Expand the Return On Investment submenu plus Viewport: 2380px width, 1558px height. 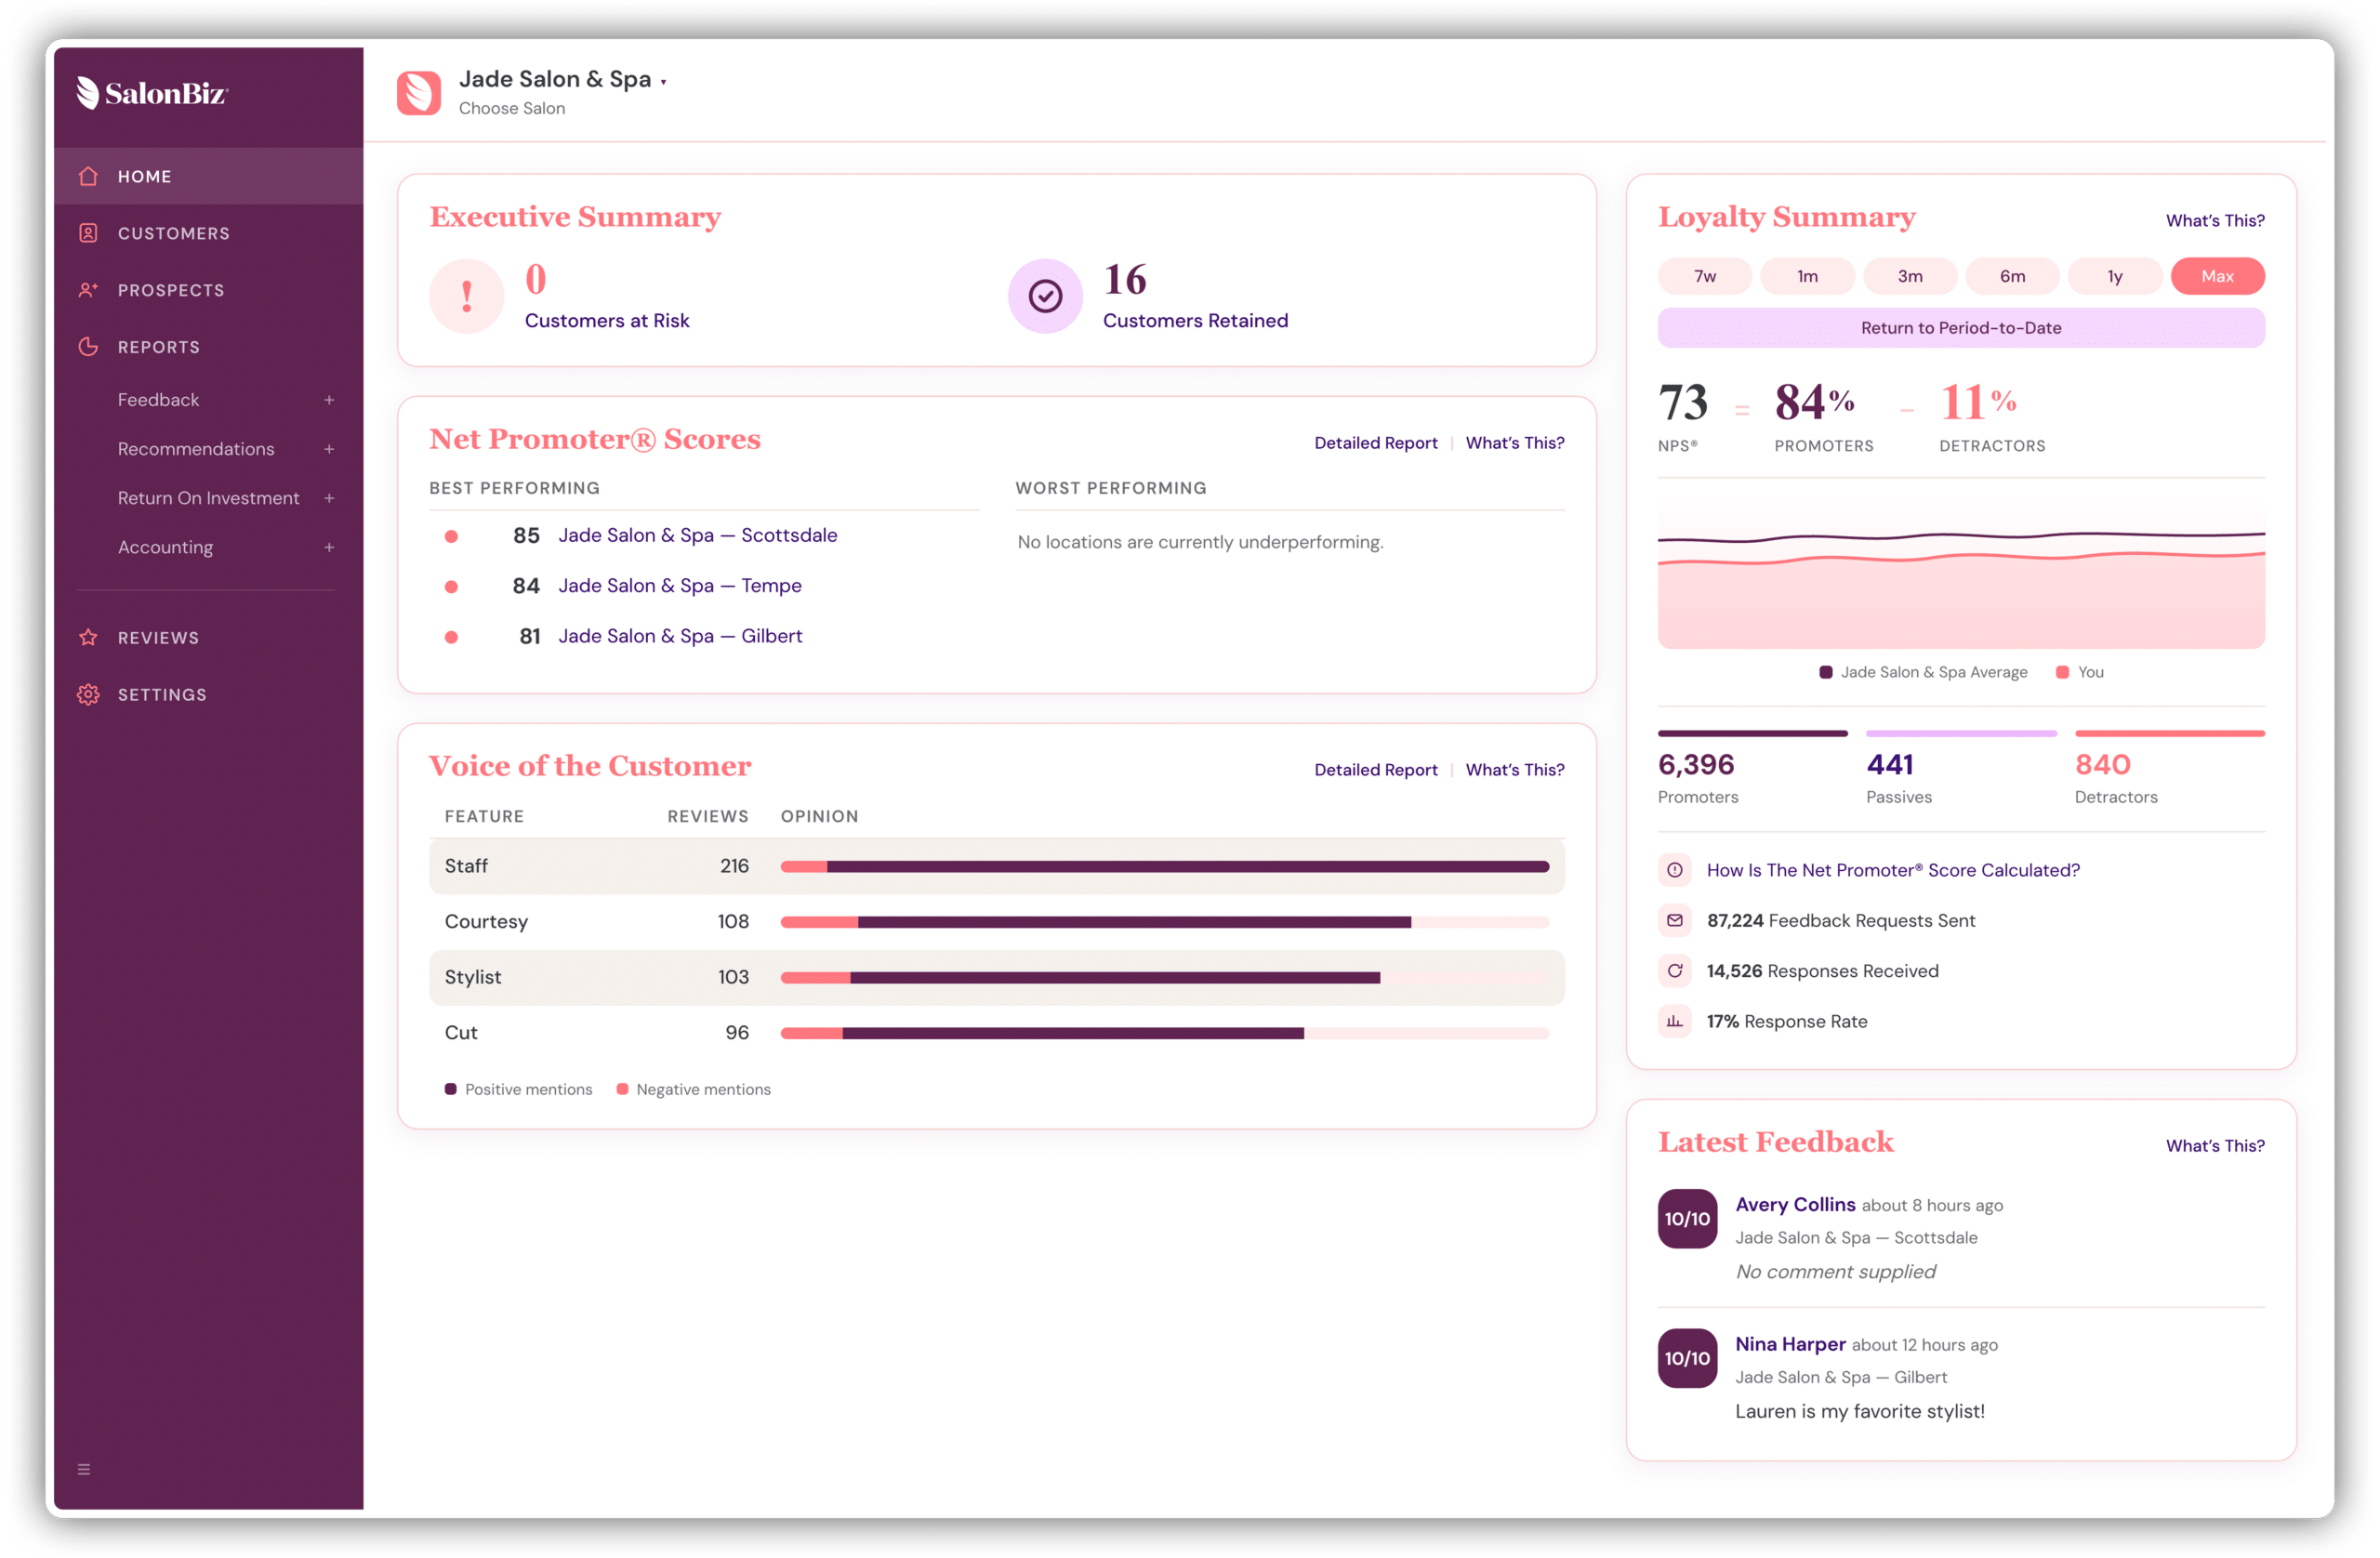tap(329, 498)
